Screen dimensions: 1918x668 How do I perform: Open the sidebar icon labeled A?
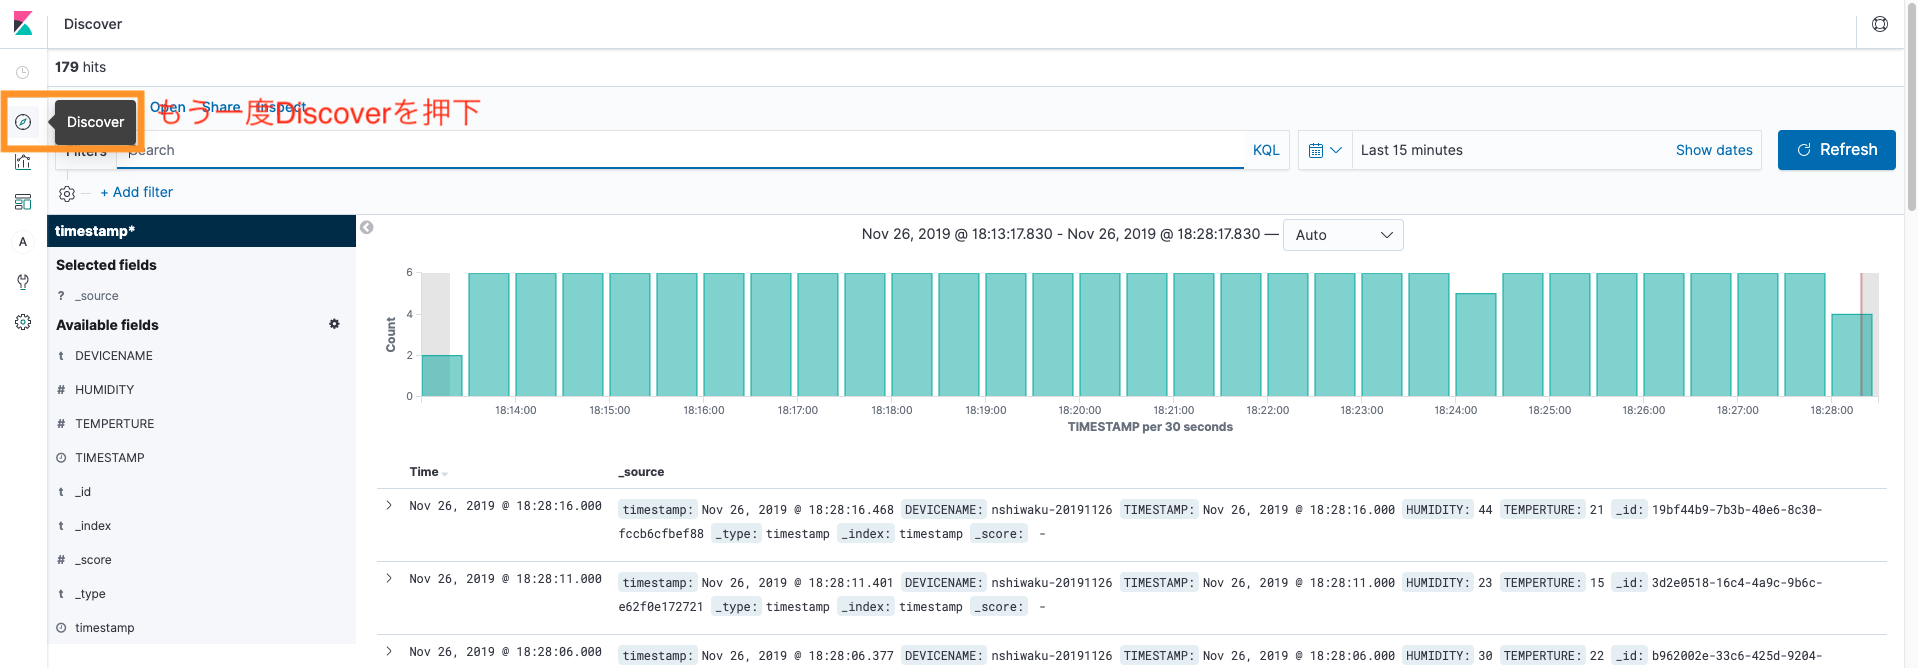(23, 242)
